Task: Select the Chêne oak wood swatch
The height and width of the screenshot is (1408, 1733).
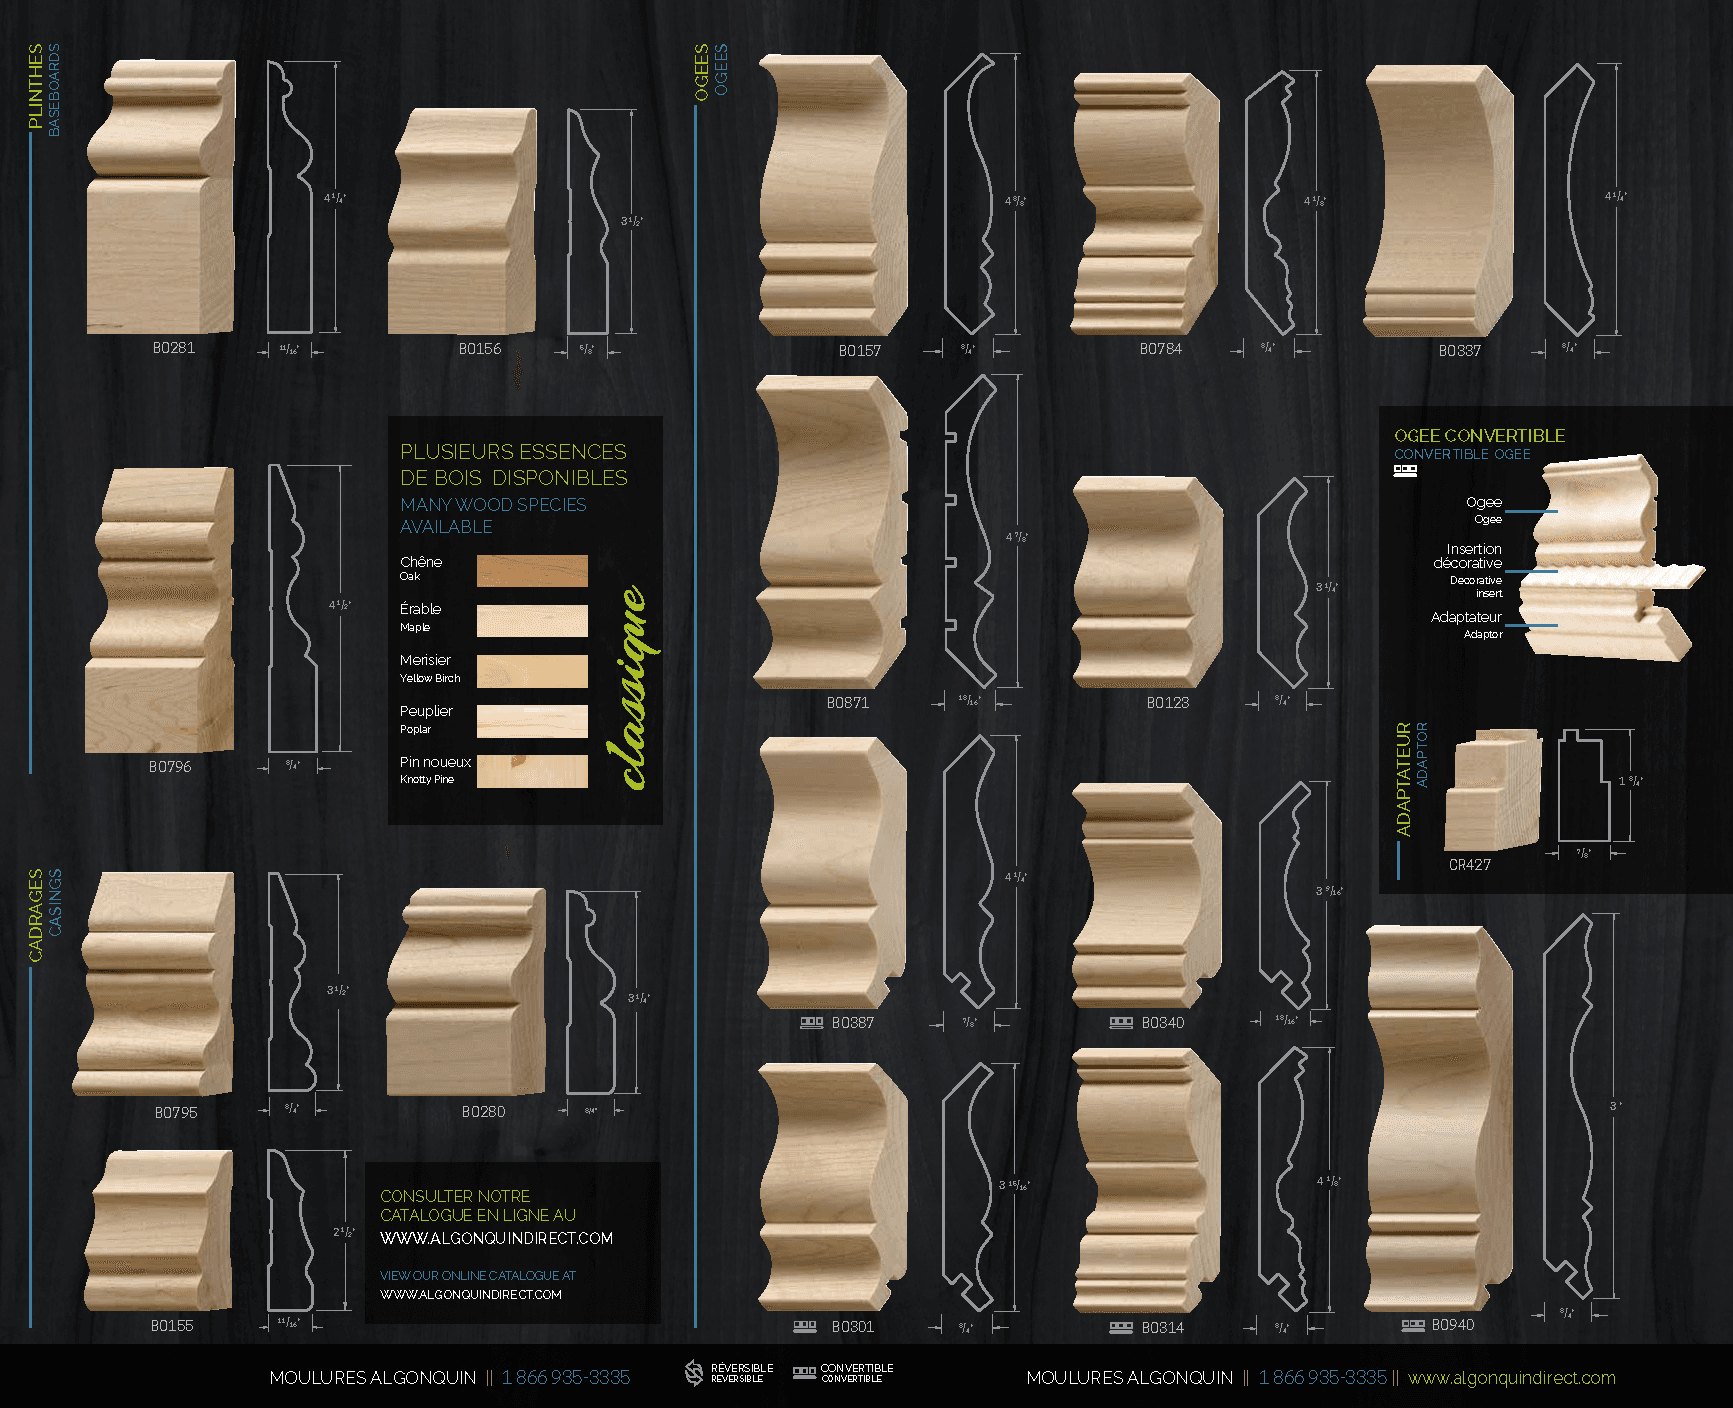Action: [532, 570]
